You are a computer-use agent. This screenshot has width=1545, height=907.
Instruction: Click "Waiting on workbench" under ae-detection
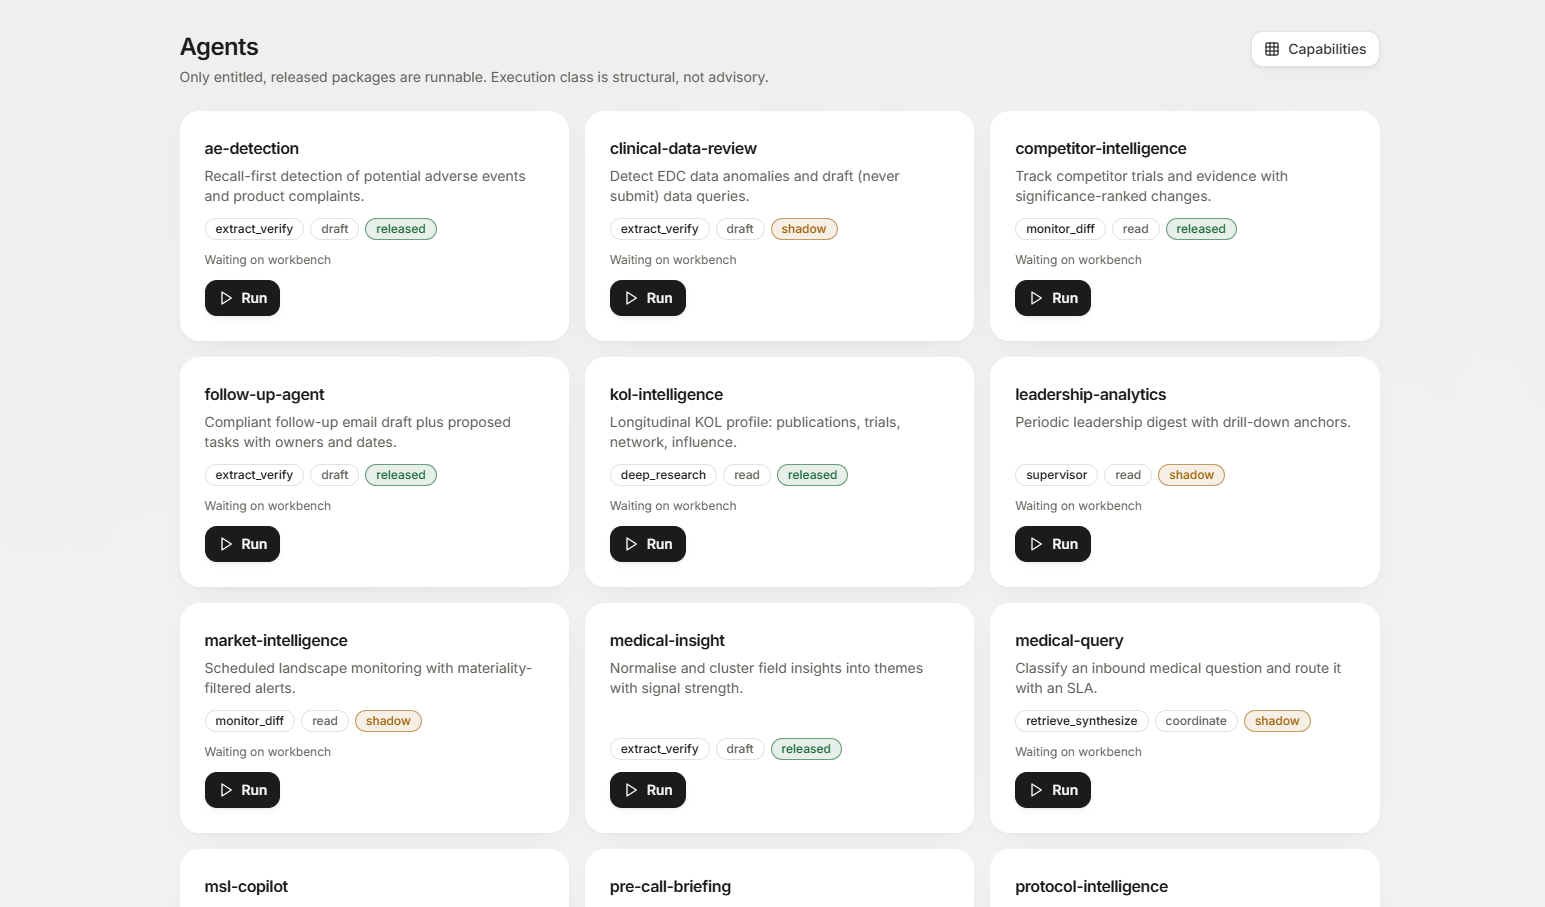pos(268,260)
